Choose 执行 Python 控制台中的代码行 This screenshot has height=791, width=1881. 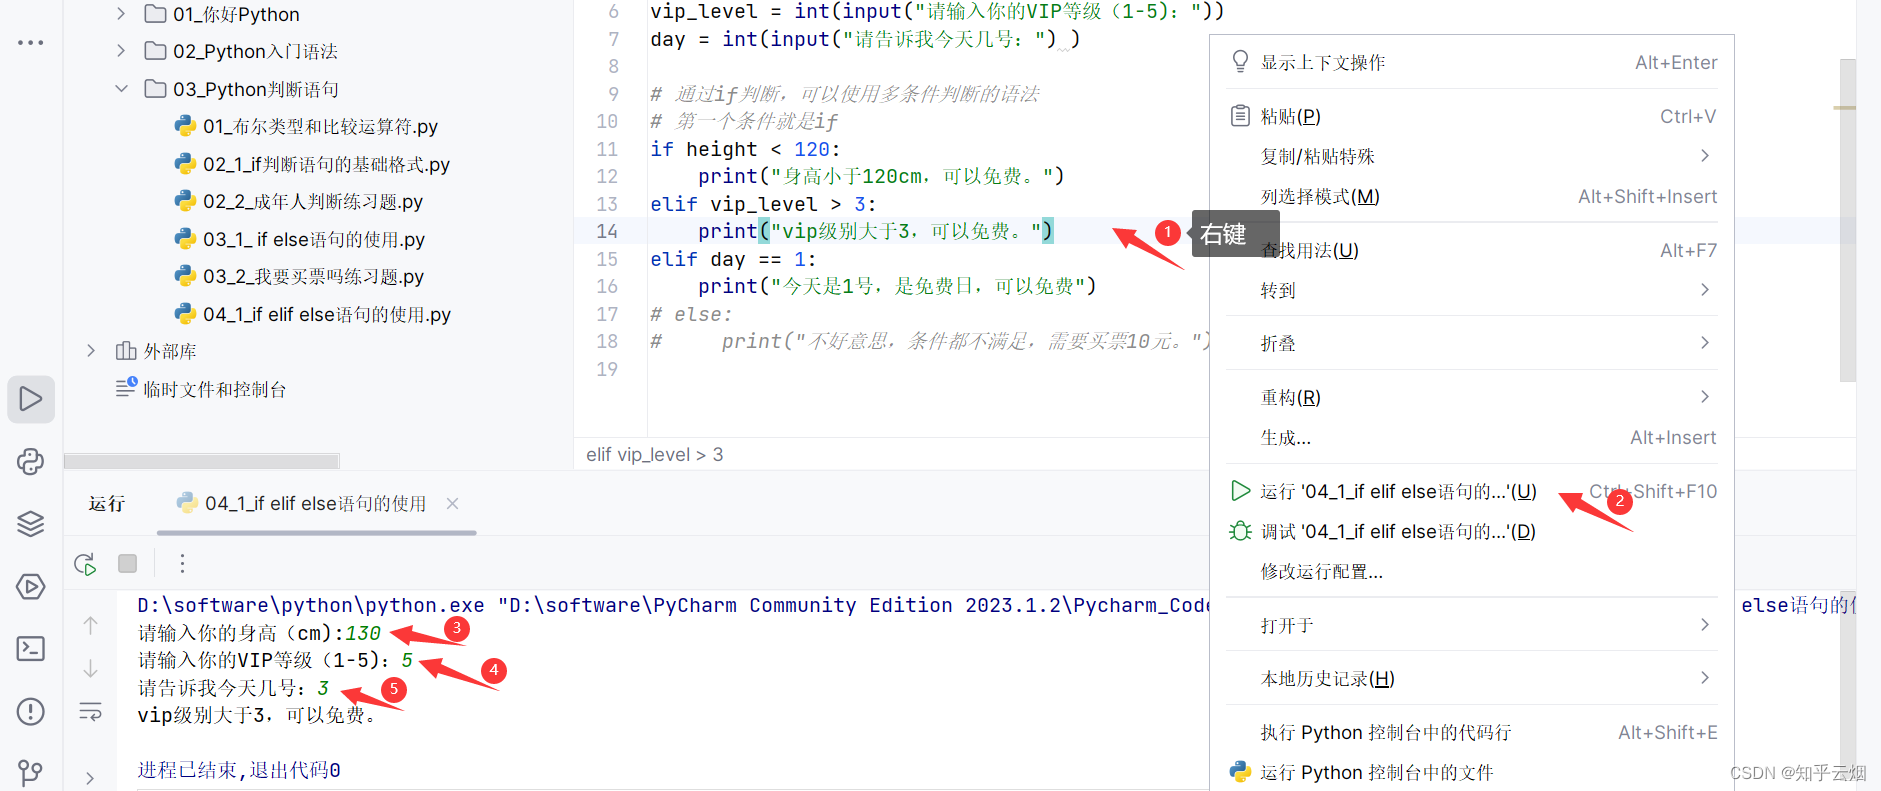tap(1472, 732)
